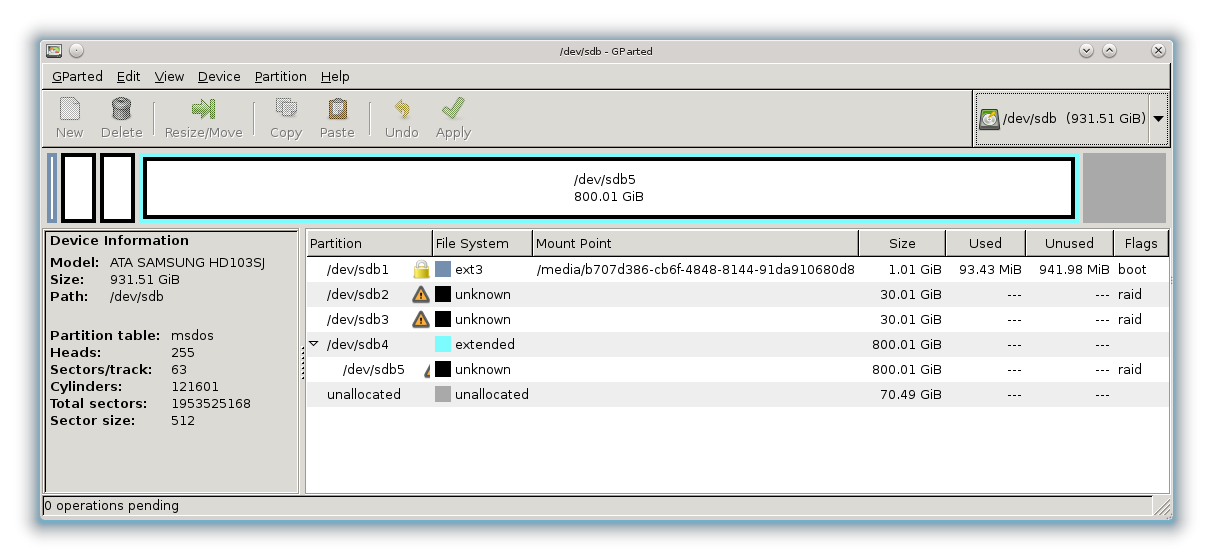
Task: Select gray unallocated space in disk map
Action: point(1125,188)
